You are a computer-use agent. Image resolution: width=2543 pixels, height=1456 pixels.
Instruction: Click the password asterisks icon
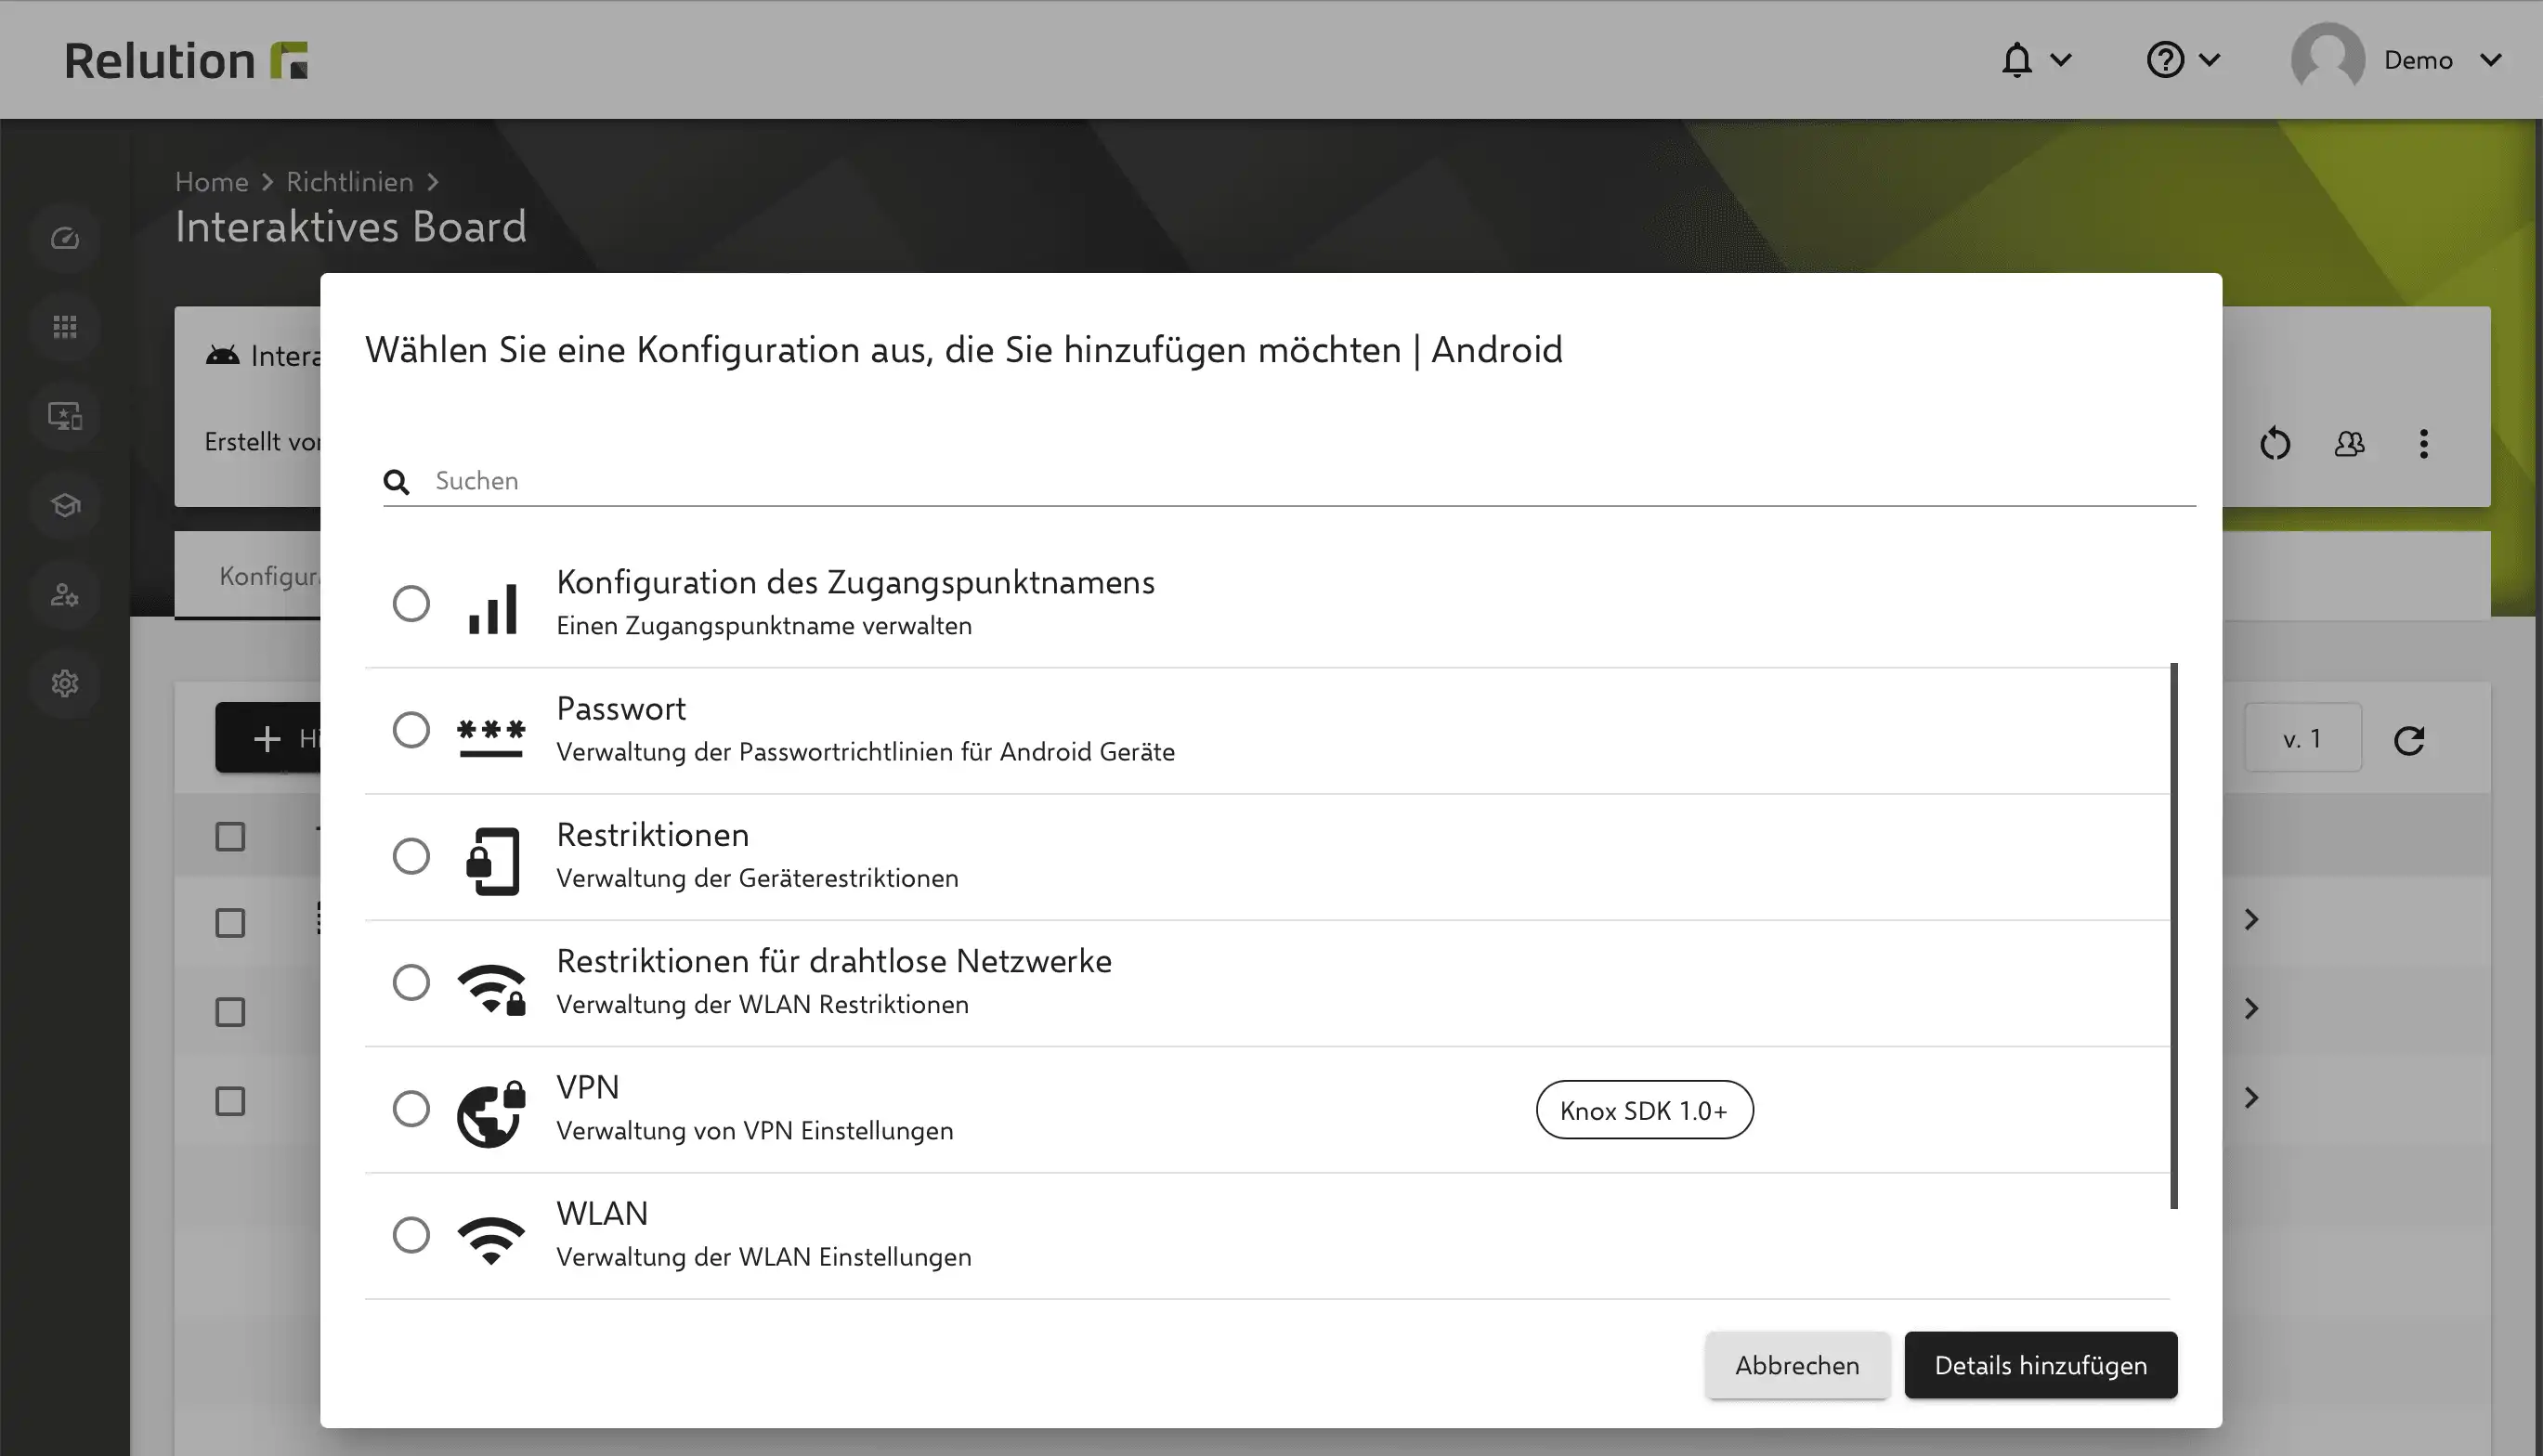point(491,738)
